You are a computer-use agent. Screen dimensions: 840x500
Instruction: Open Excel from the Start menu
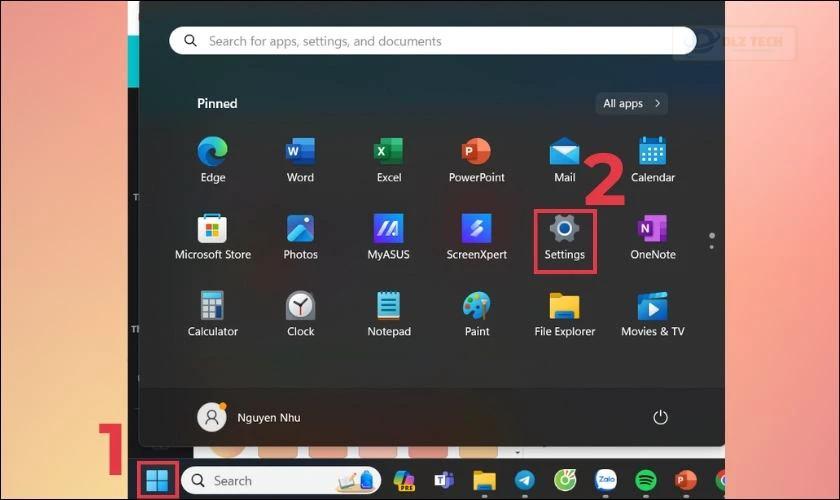coord(388,160)
